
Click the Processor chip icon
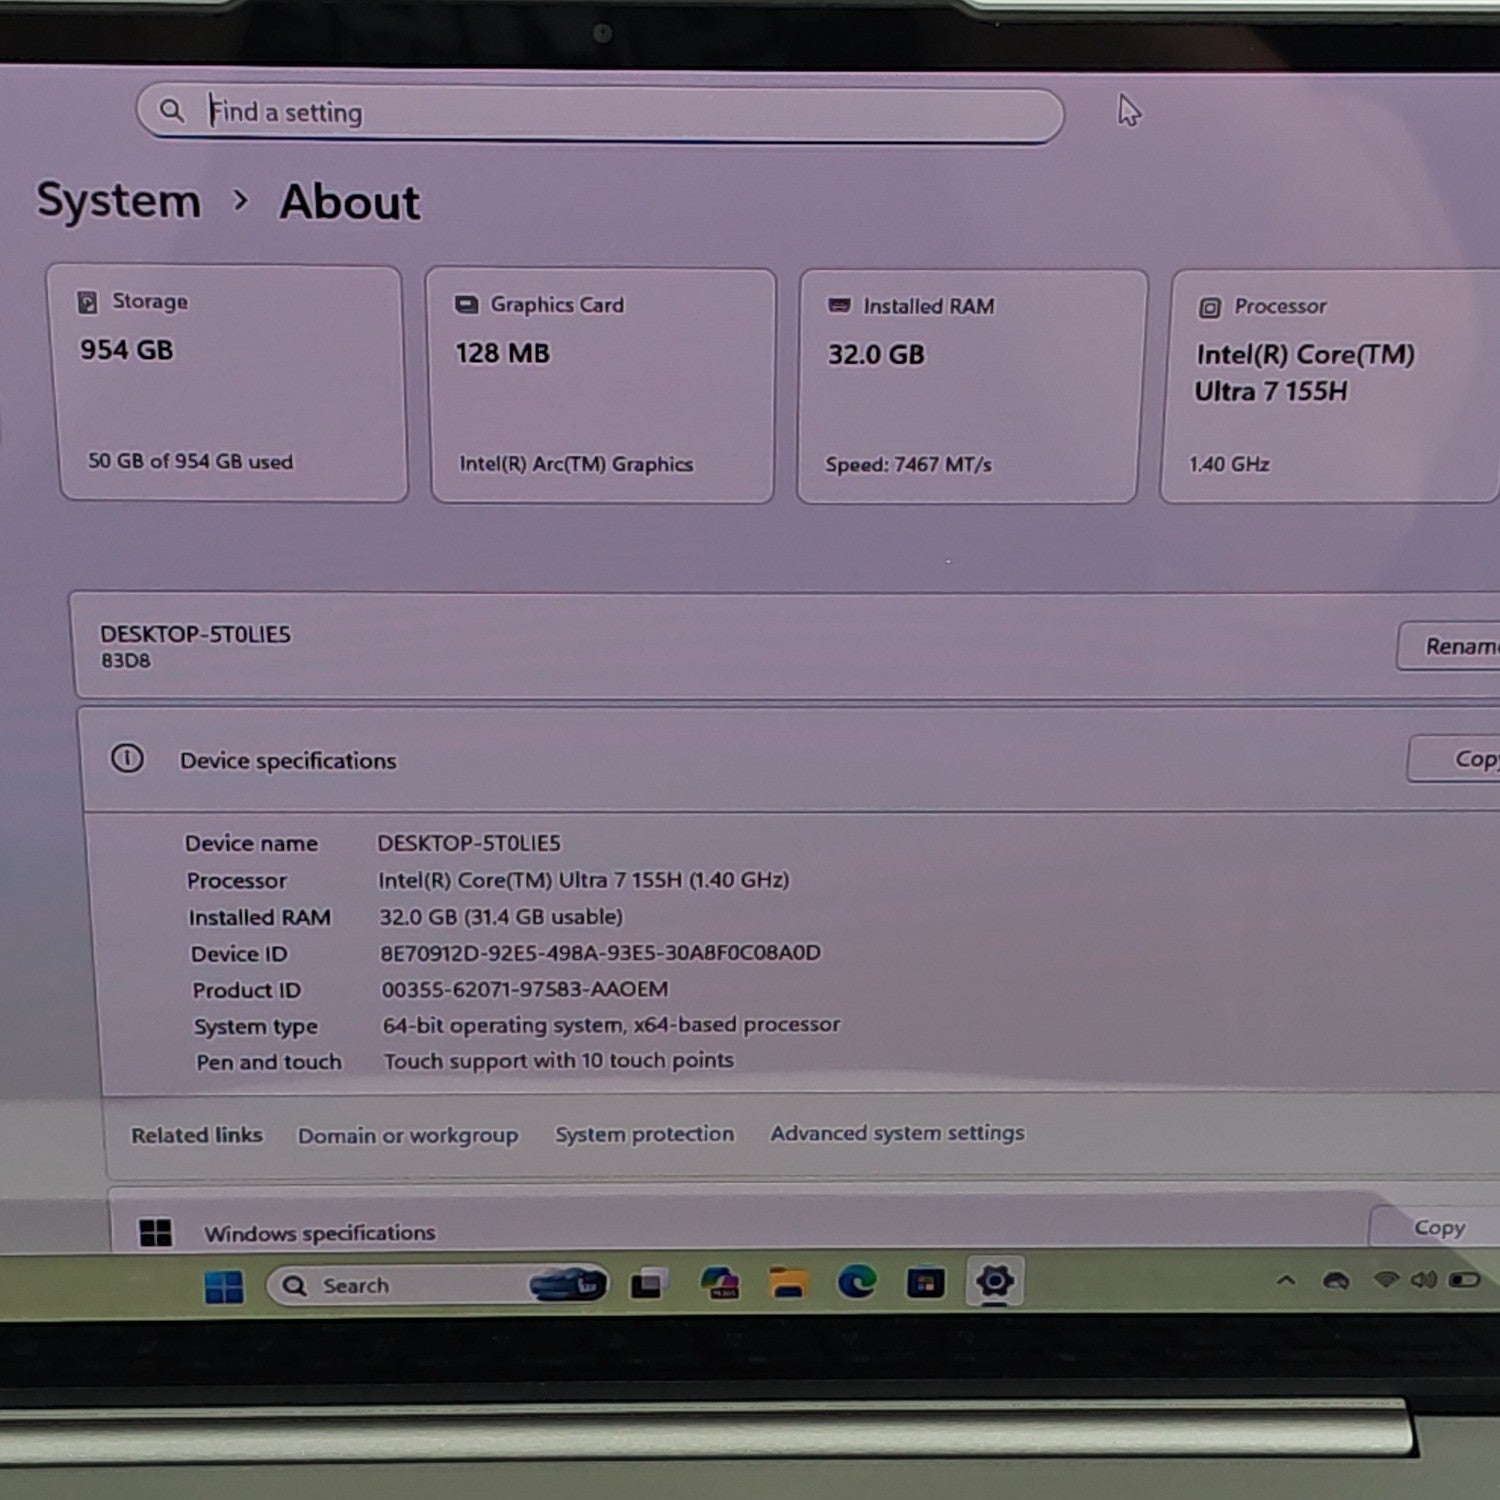tap(1209, 307)
